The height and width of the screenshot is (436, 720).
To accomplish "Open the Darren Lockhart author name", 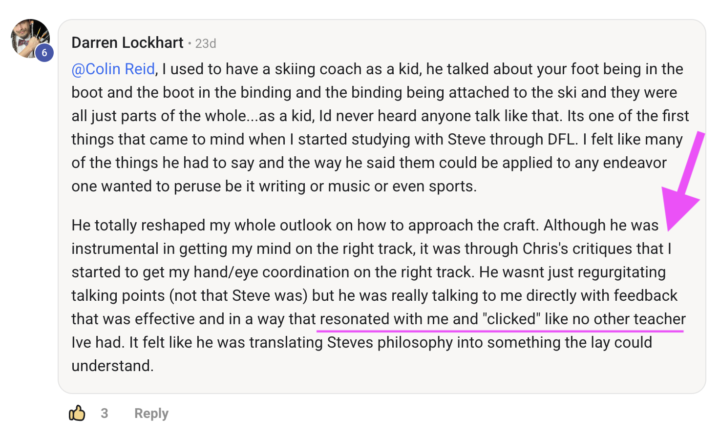I will click(x=126, y=44).
